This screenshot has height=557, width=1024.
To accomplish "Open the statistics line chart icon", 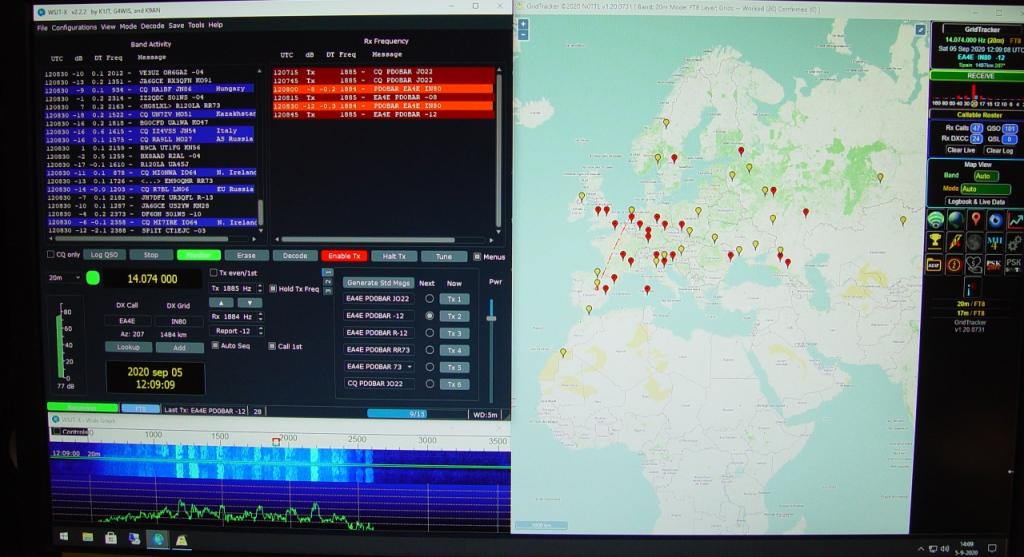I will [x=1014, y=220].
